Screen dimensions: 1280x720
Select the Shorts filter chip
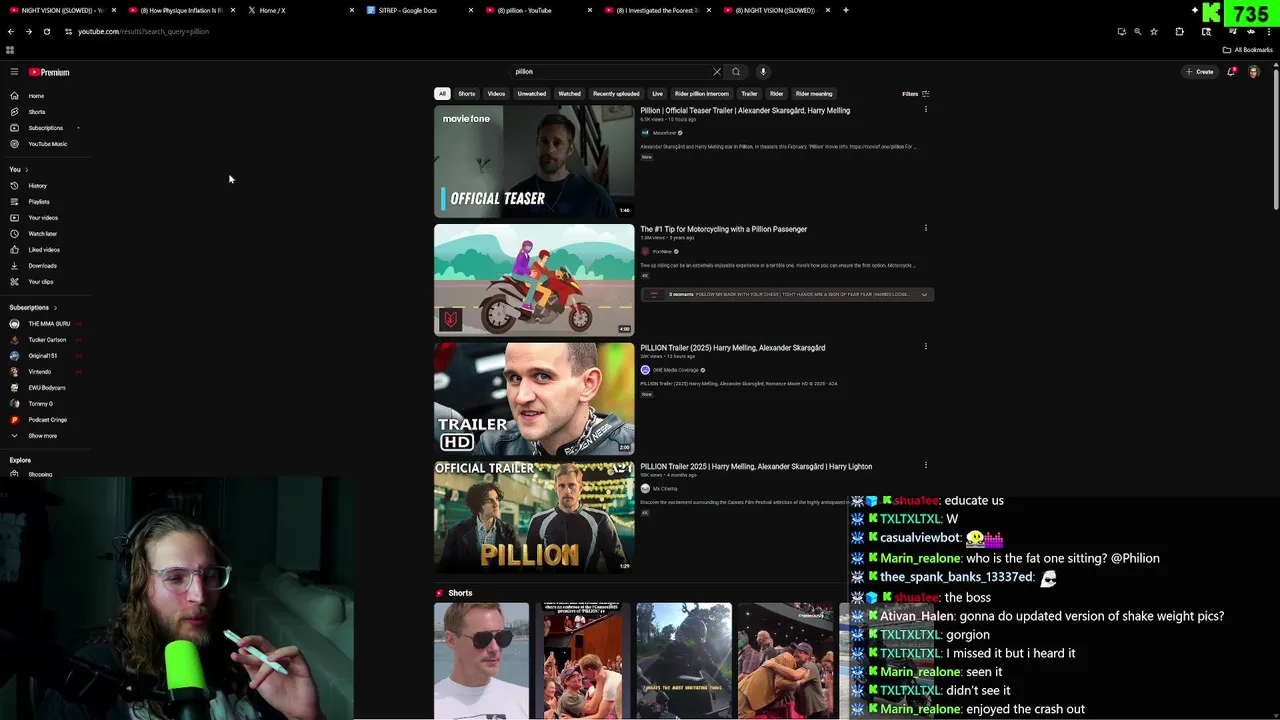(x=467, y=94)
